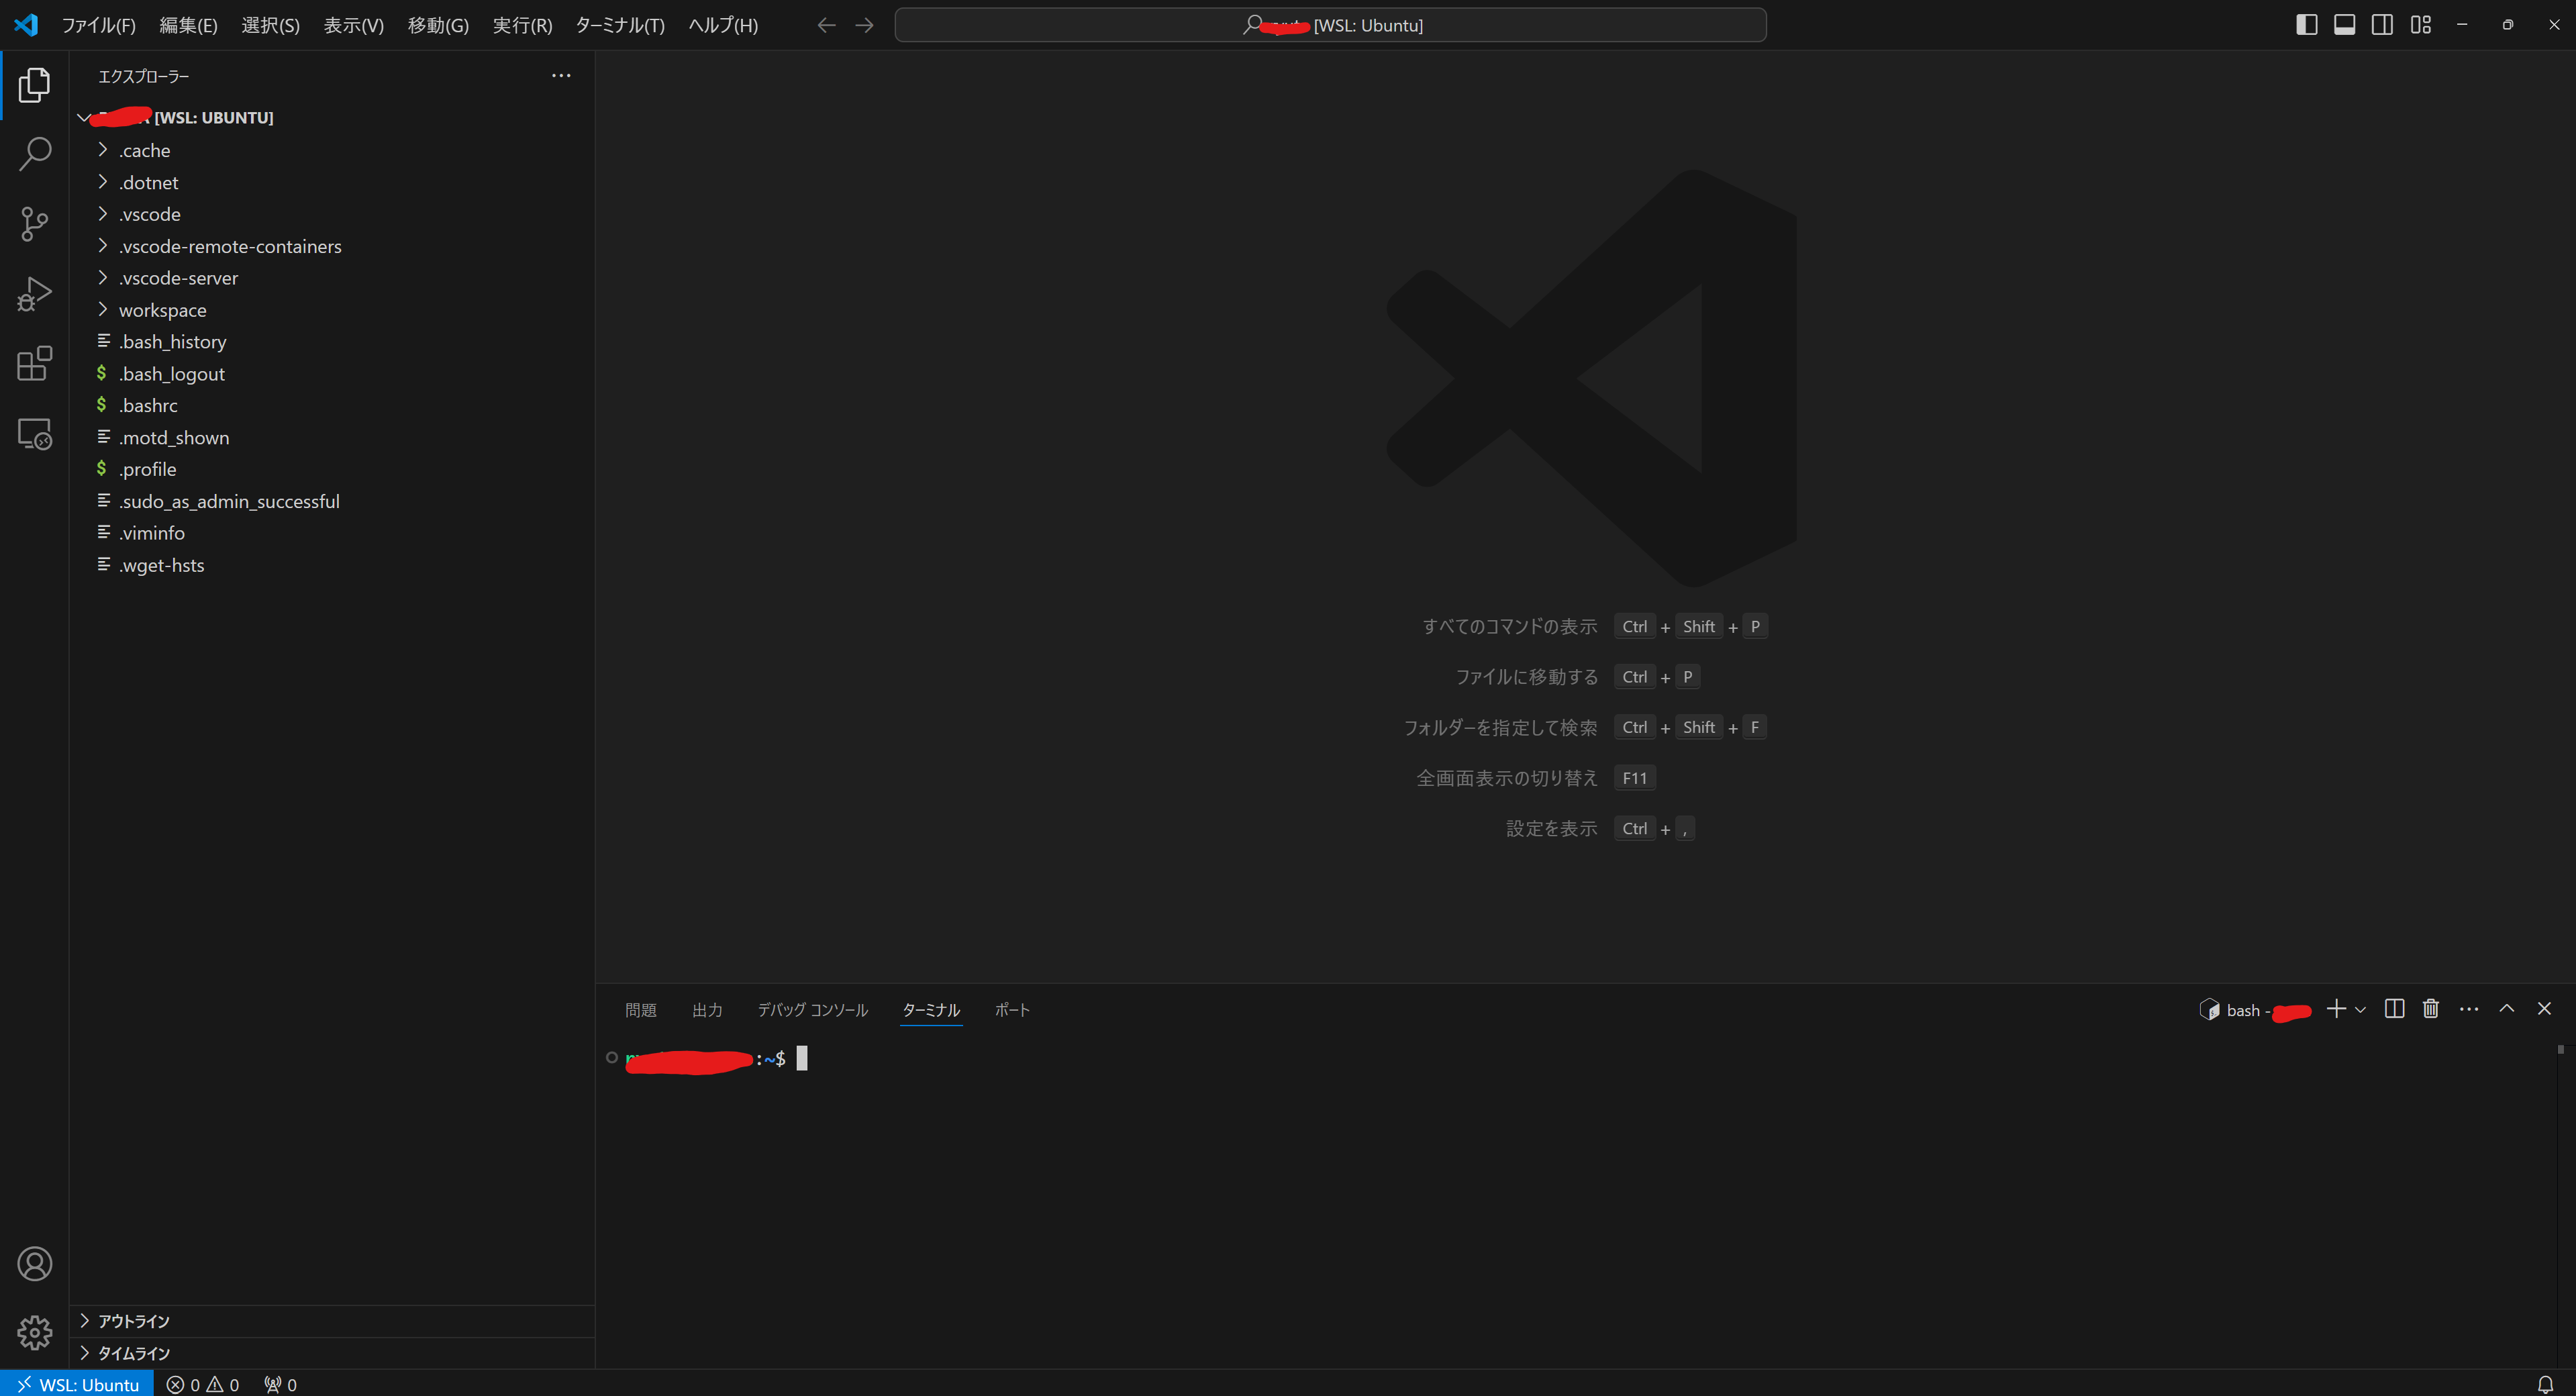The image size is (2576, 1396).
Task: Open the Source Control view icon
Action: [x=35, y=224]
